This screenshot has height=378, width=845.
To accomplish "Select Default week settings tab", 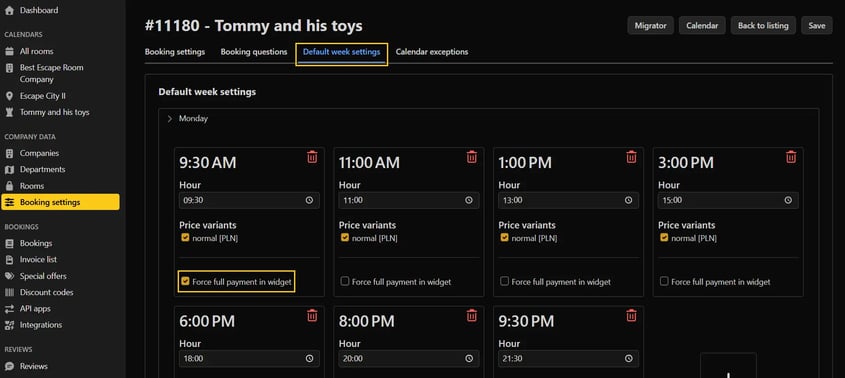I will point(342,52).
